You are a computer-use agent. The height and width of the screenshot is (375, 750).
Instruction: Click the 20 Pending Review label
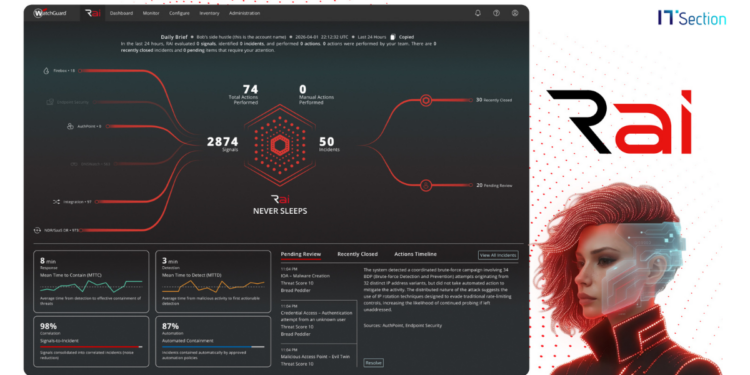[494, 185]
